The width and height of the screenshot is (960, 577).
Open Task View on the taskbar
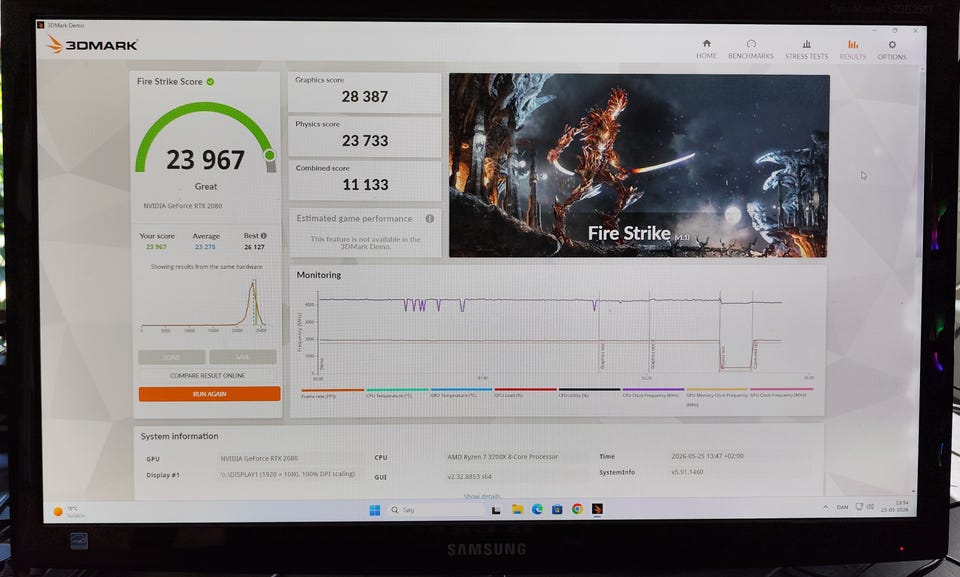pos(496,510)
